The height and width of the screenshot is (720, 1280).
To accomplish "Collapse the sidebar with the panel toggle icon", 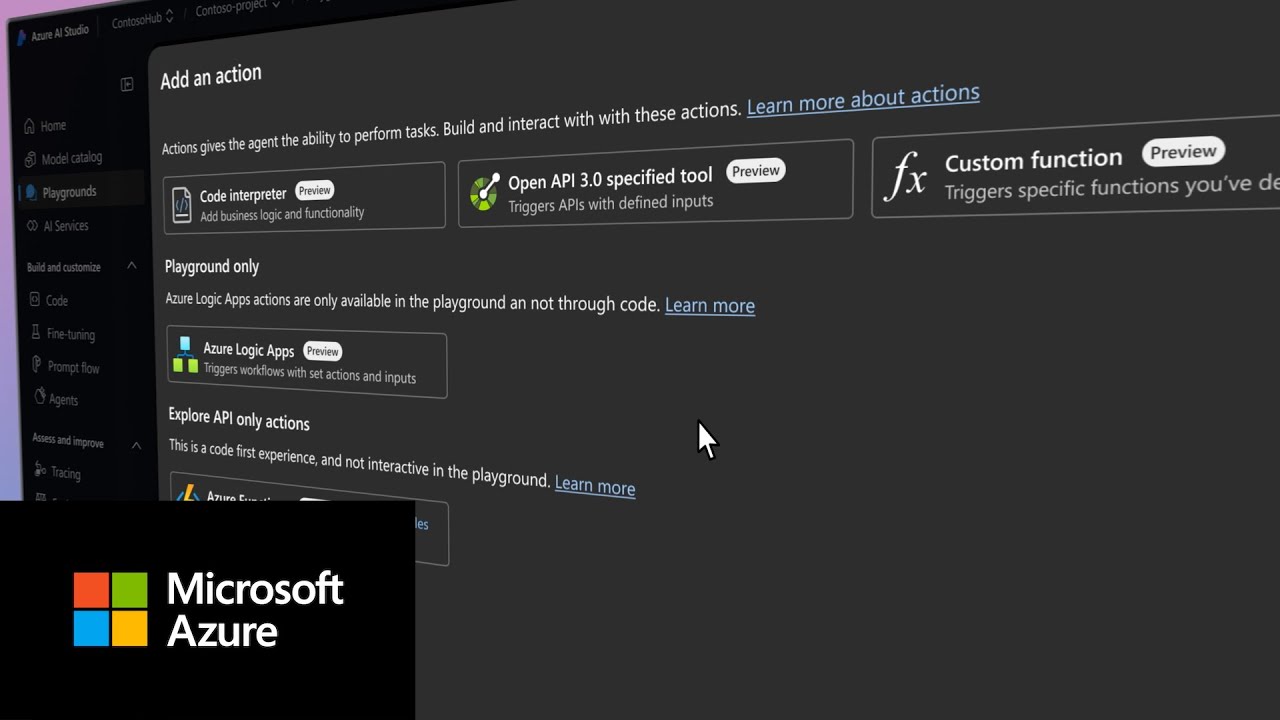I will point(127,85).
